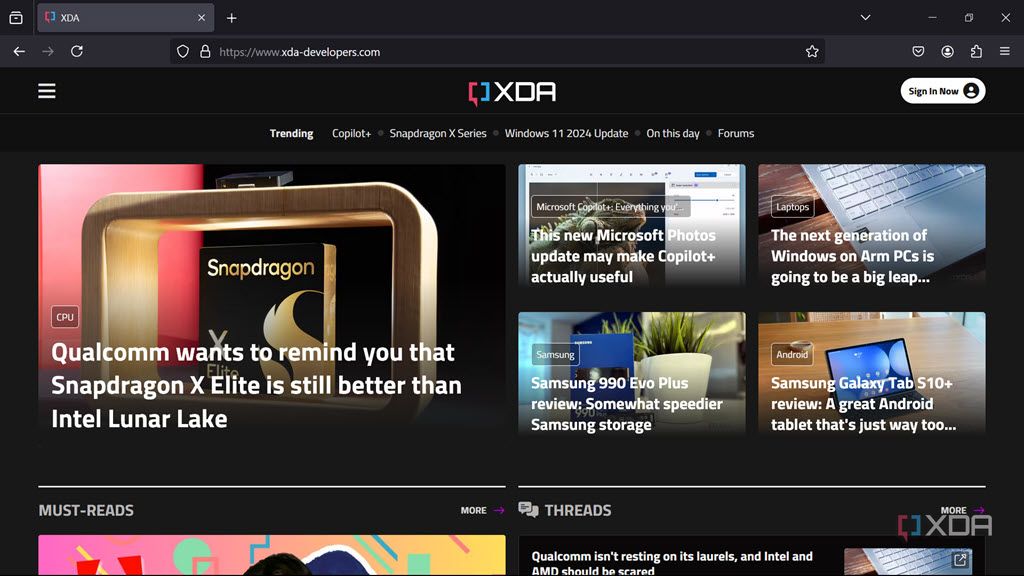Click the THREADS section heading
Image resolution: width=1024 pixels, height=576 pixels.
coord(578,510)
